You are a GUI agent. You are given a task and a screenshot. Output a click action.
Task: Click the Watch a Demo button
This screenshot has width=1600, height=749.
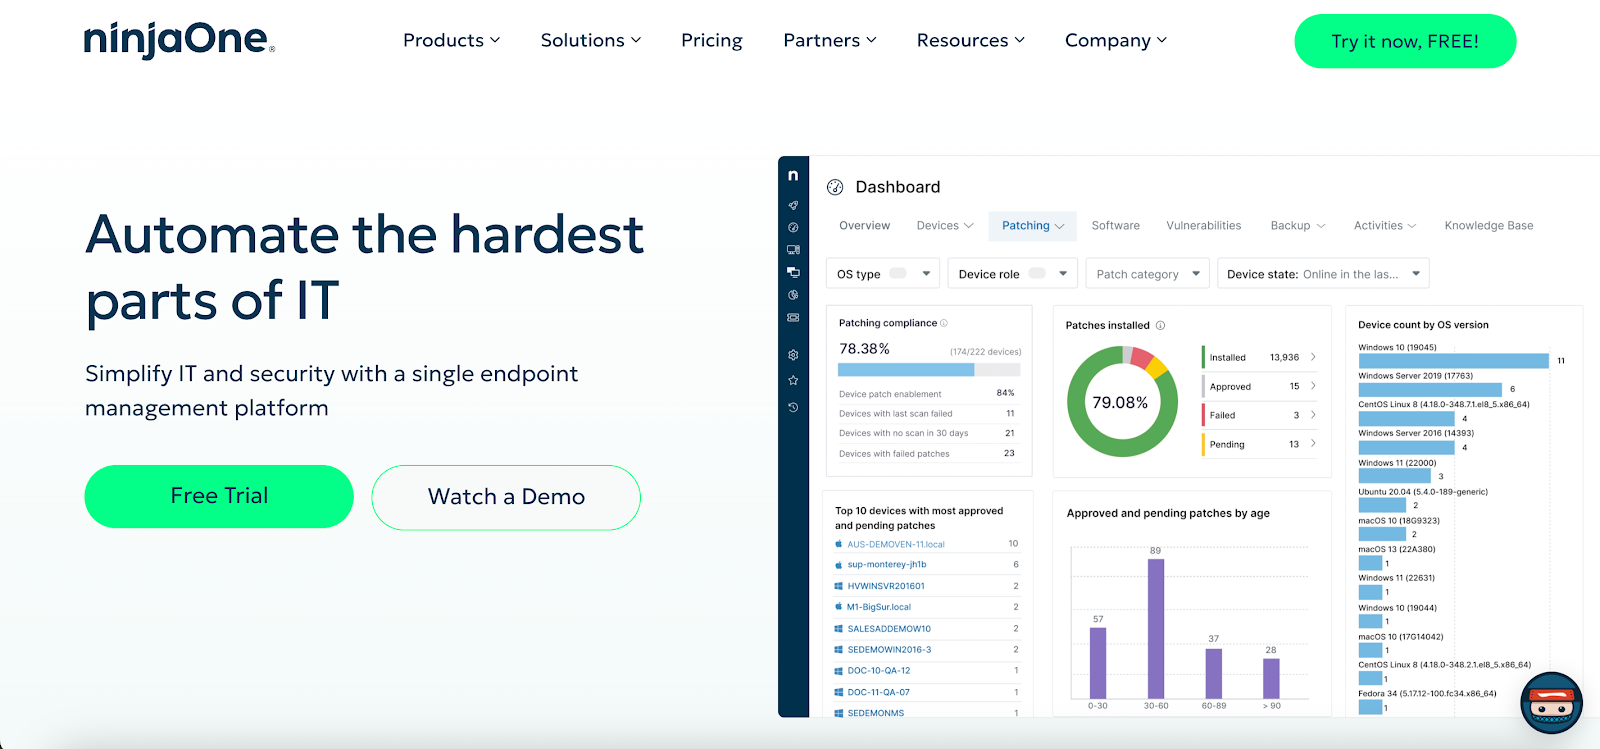(x=506, y=497)
